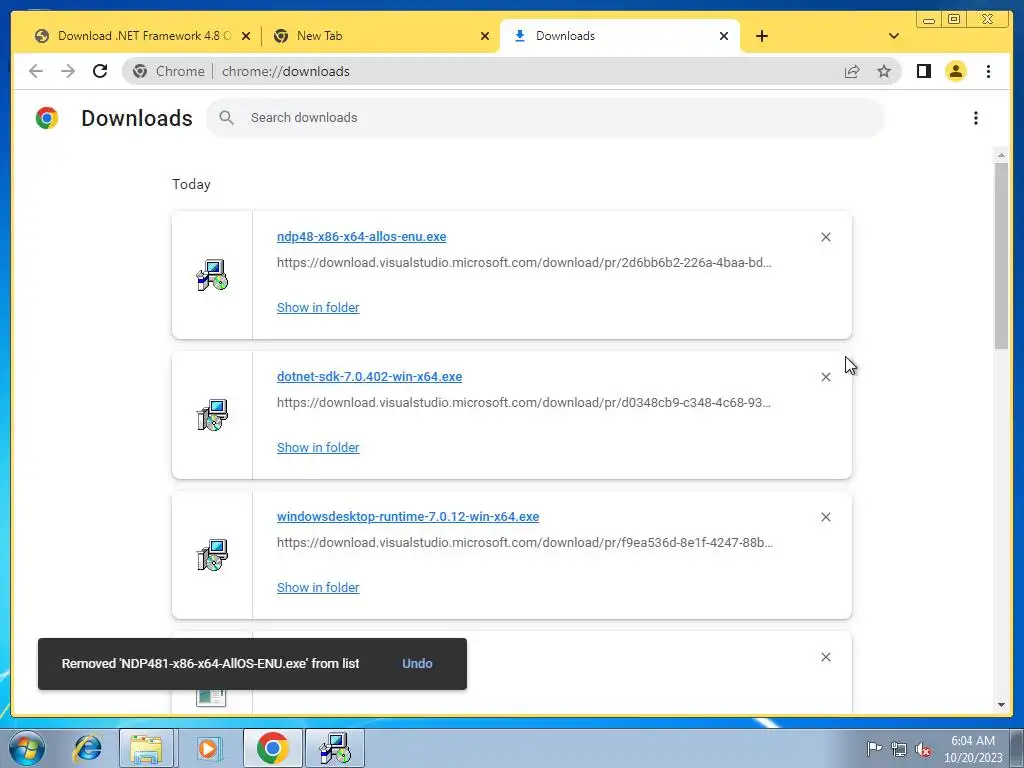Close the Download .NET Framework 4.8 tab
Viewport: 1024px width, 768px height.
pos(246,36)
